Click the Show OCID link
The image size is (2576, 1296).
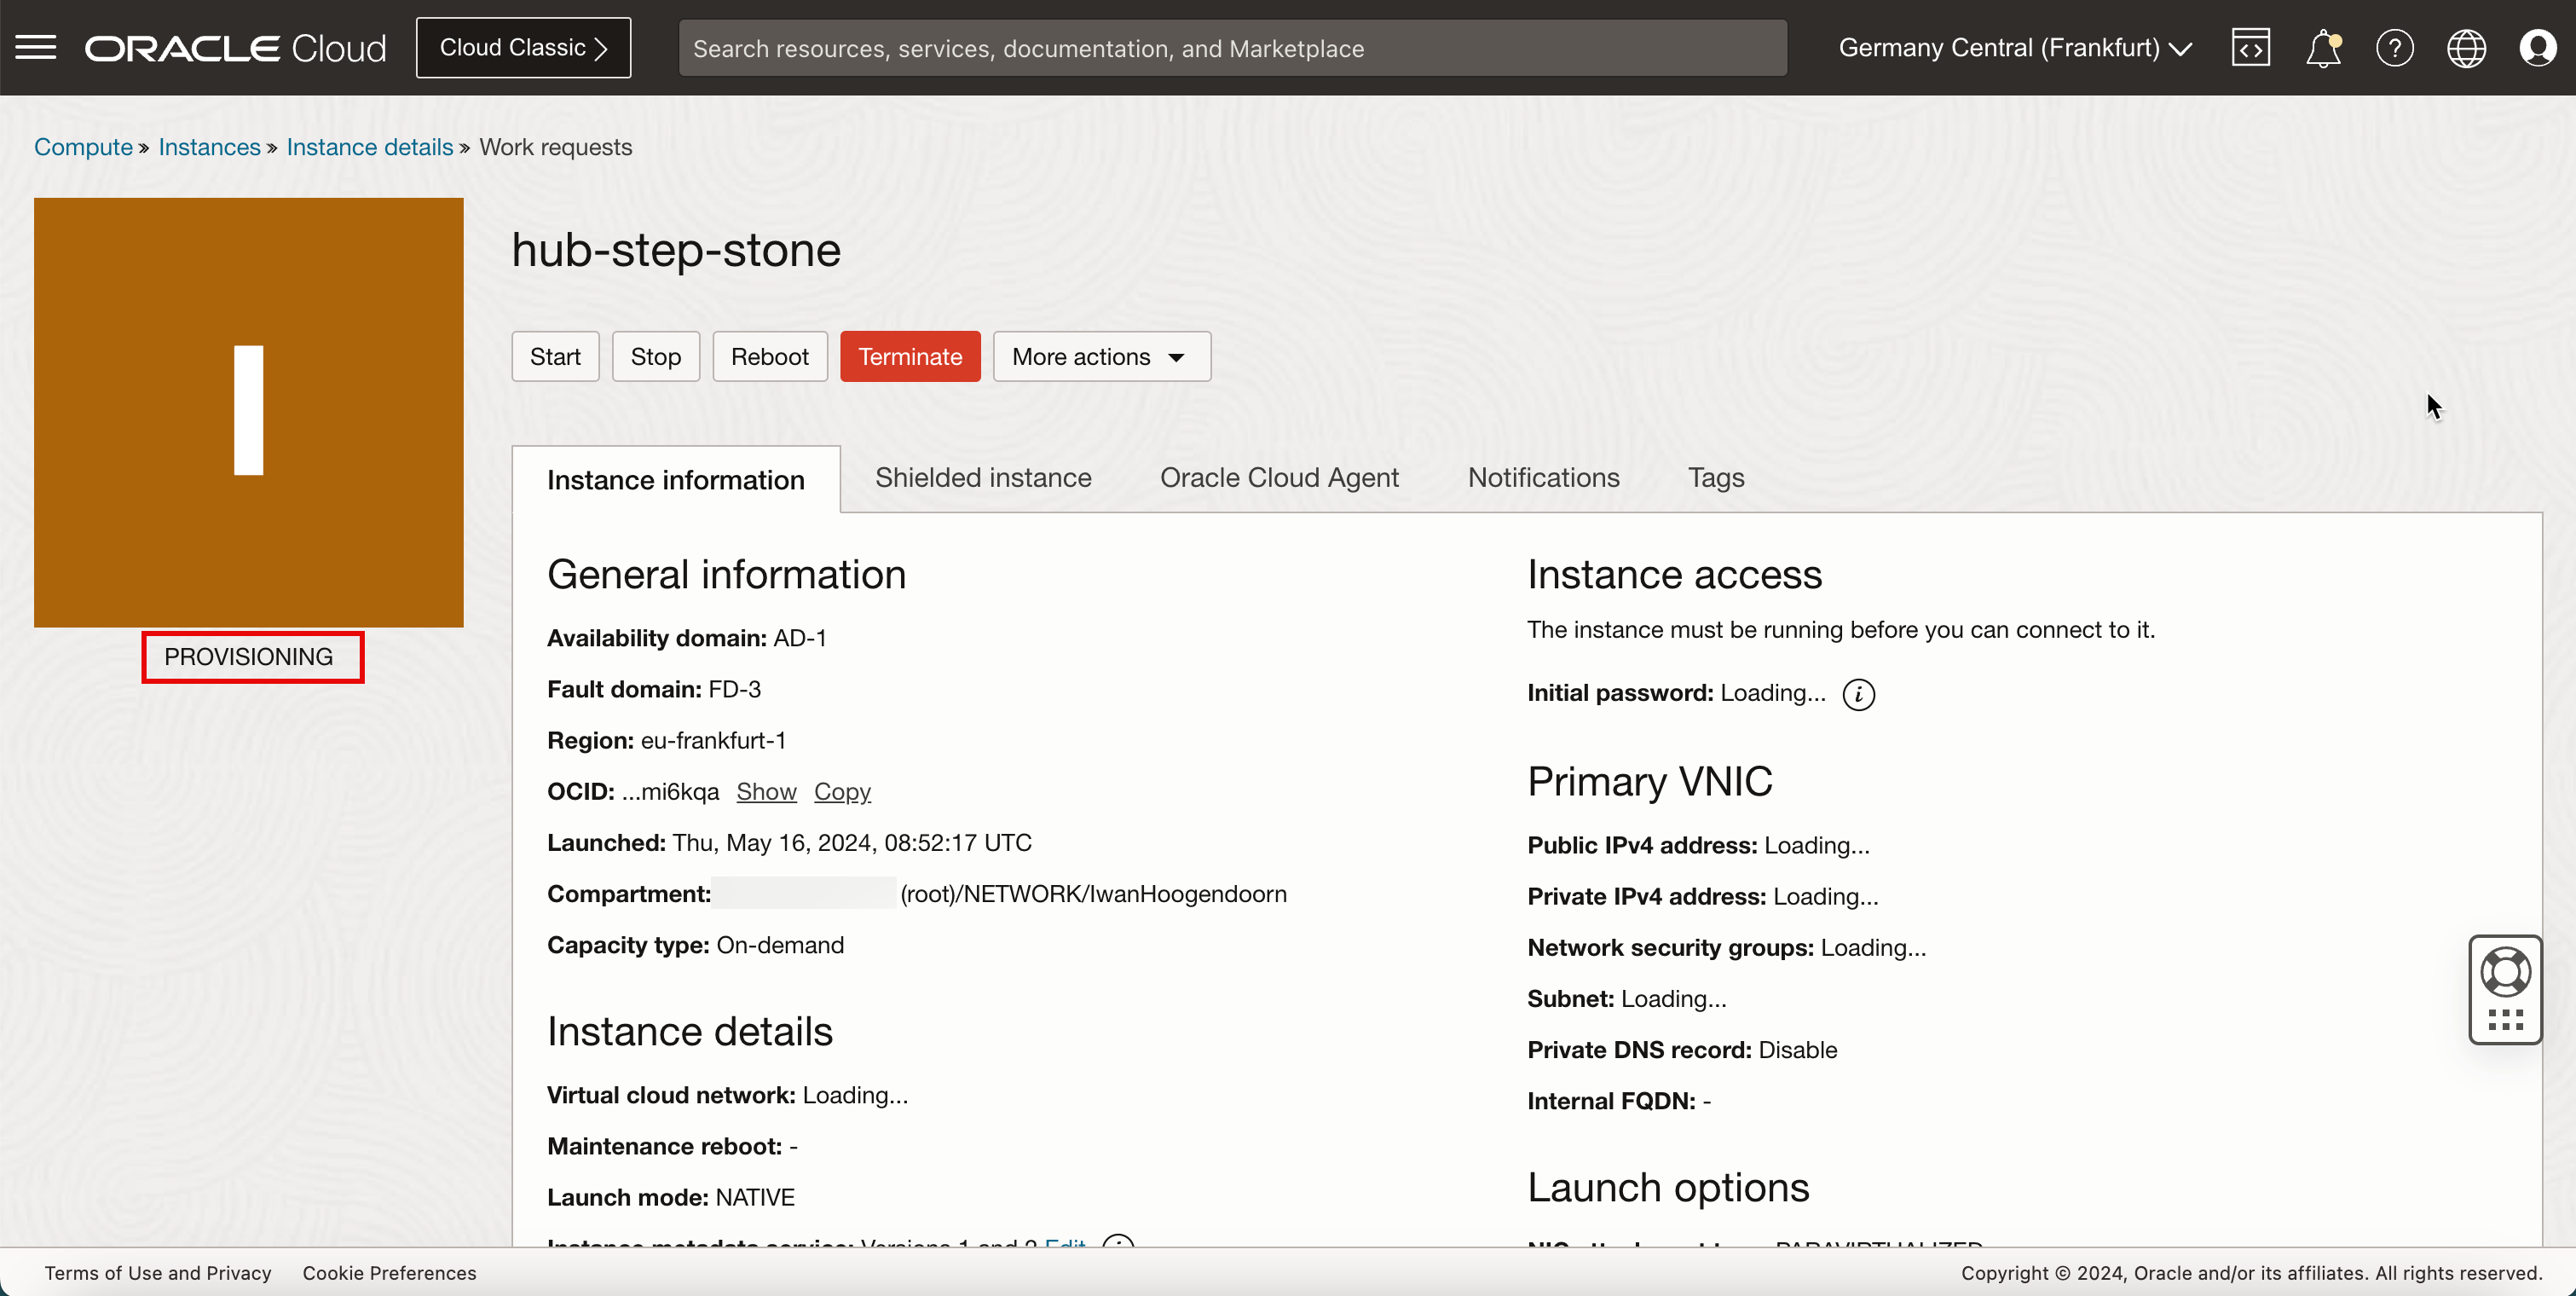[764, 790]
